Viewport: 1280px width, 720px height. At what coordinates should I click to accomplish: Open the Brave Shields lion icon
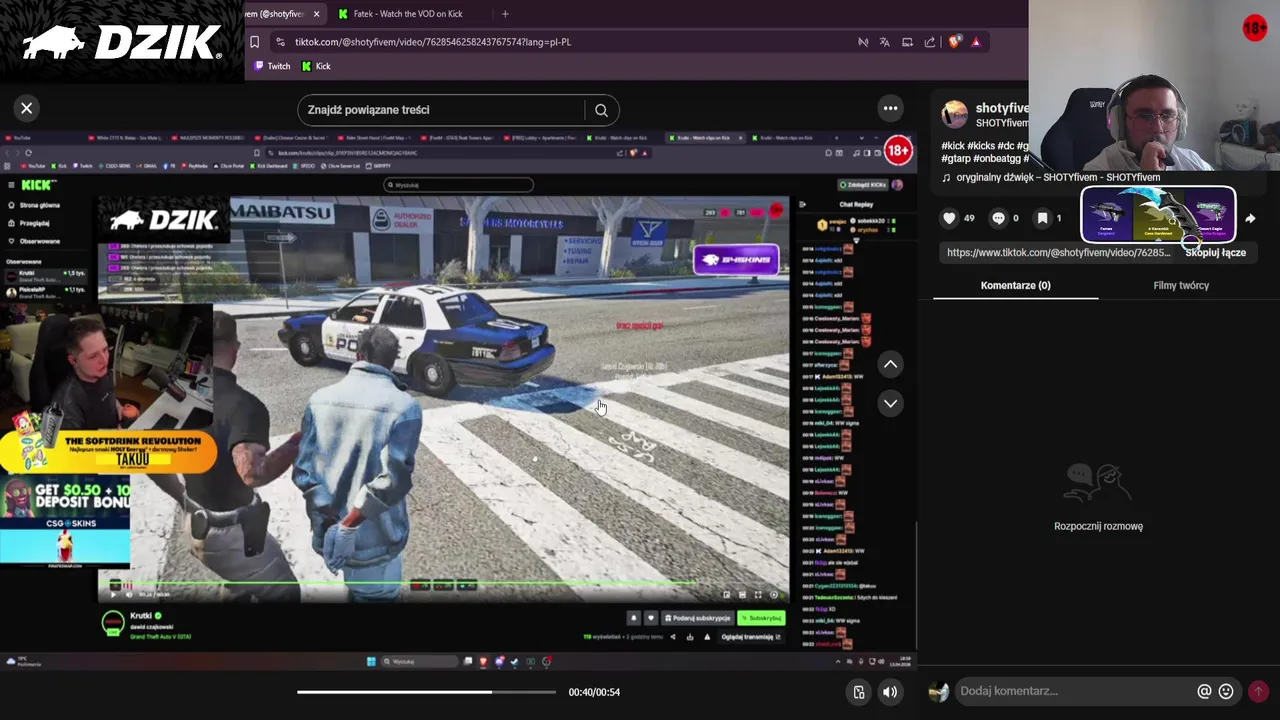954,42
